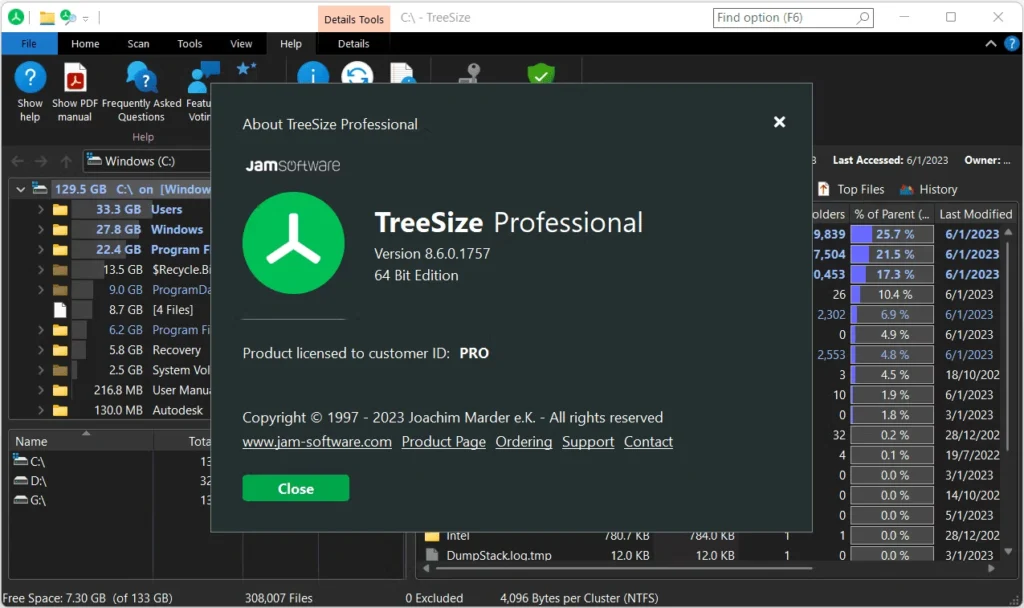Image resolution: width=1024 pixels, height=608 pixels.
Task: Click the TreeSize app logo in title bar
Action: coord(16,17)
